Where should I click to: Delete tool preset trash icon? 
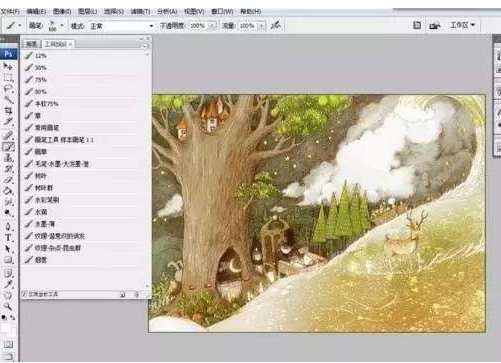coord(136,294)
